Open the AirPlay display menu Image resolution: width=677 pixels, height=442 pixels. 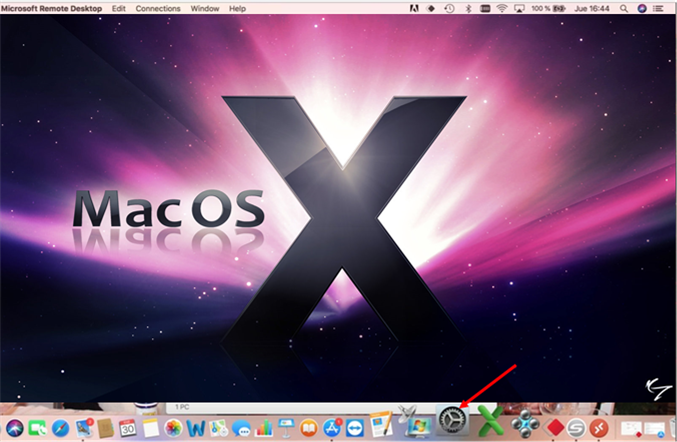point(519,9)
